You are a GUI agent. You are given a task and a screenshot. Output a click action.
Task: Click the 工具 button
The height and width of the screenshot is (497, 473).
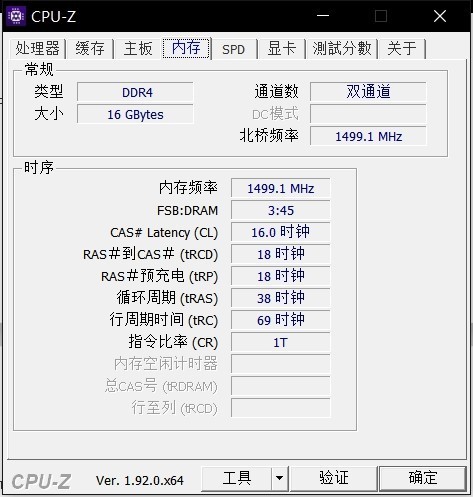[x=237, y=479]
